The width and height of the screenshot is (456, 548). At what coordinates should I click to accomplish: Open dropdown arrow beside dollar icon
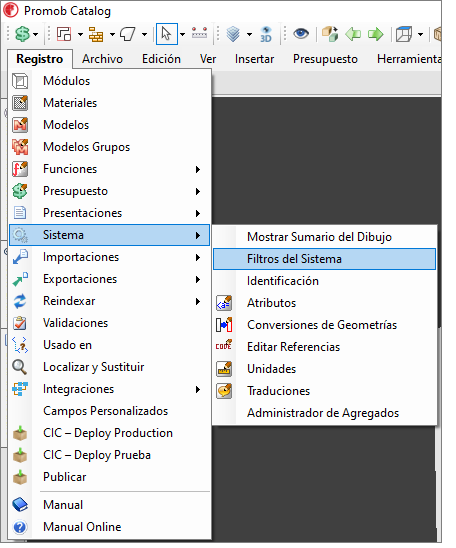[x=36, y=34]
